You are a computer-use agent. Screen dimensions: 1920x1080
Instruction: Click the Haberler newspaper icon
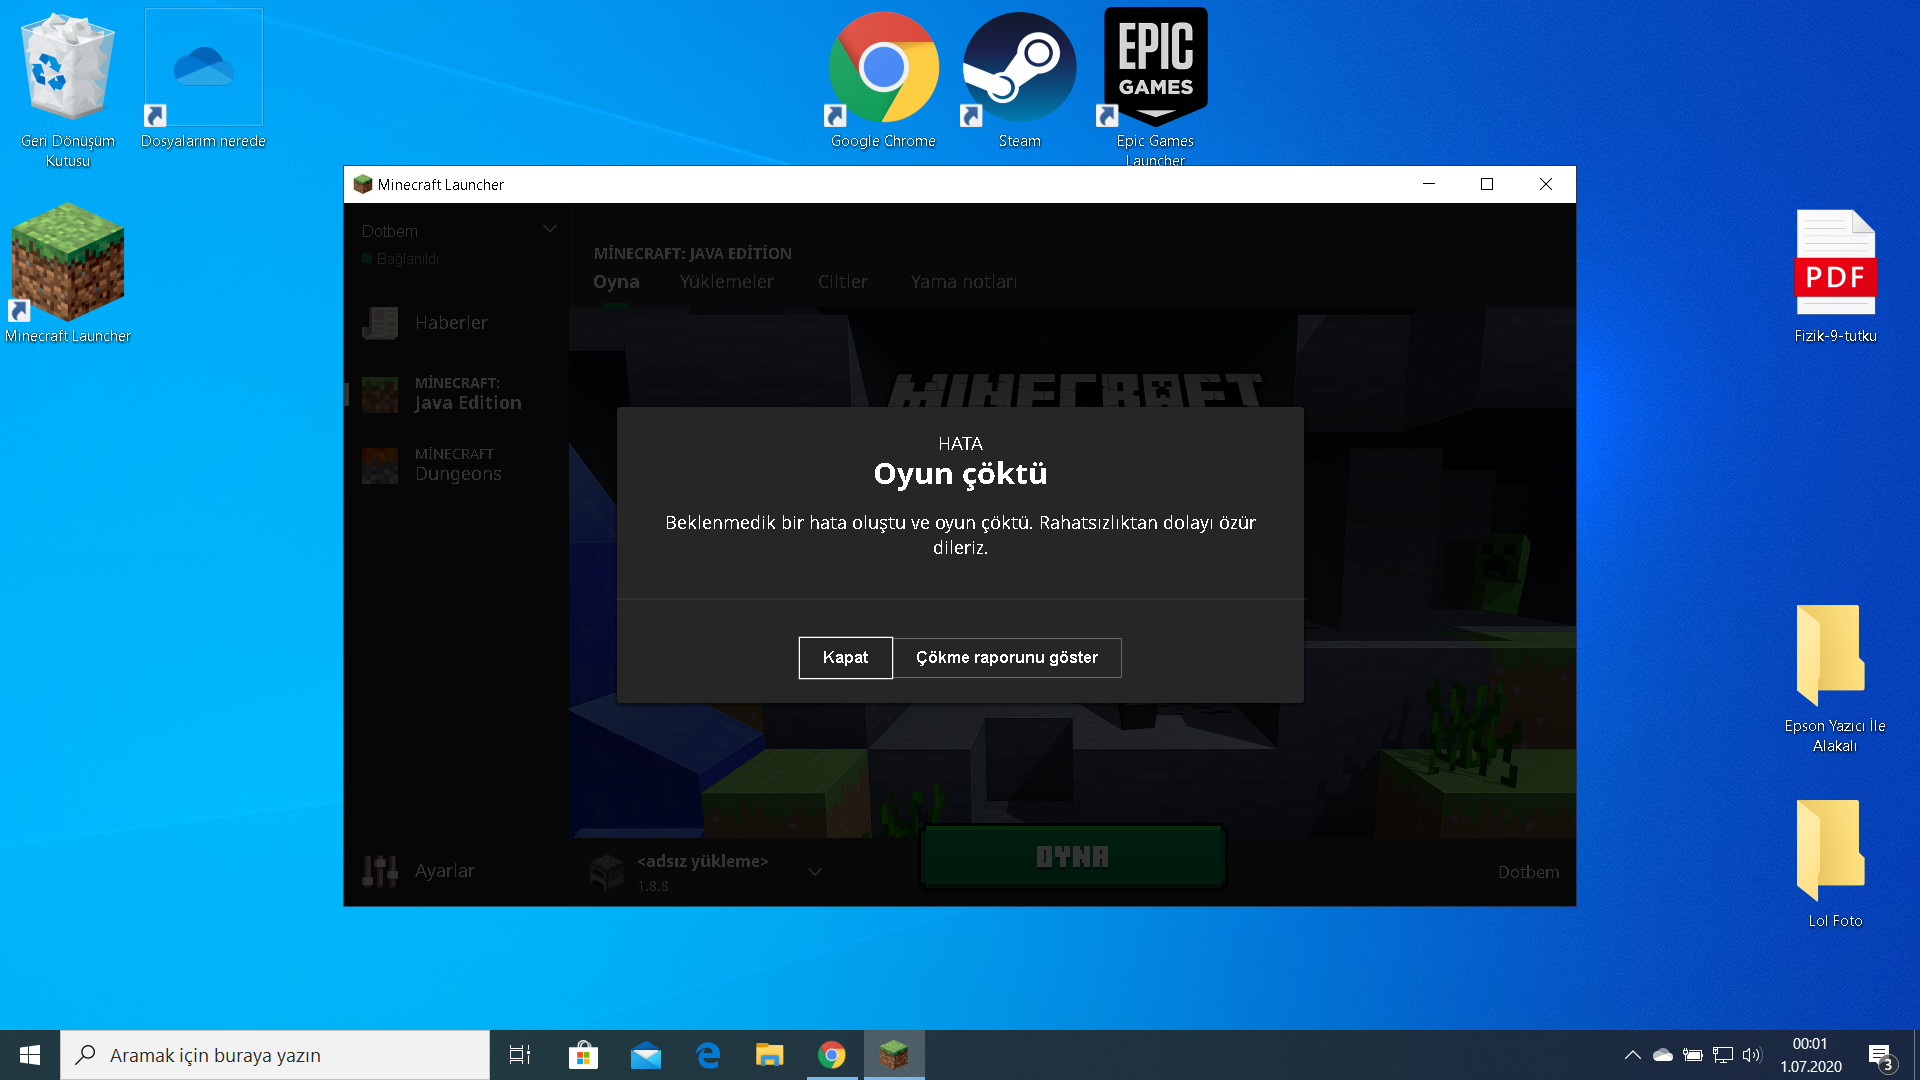(x=380, y=323)
